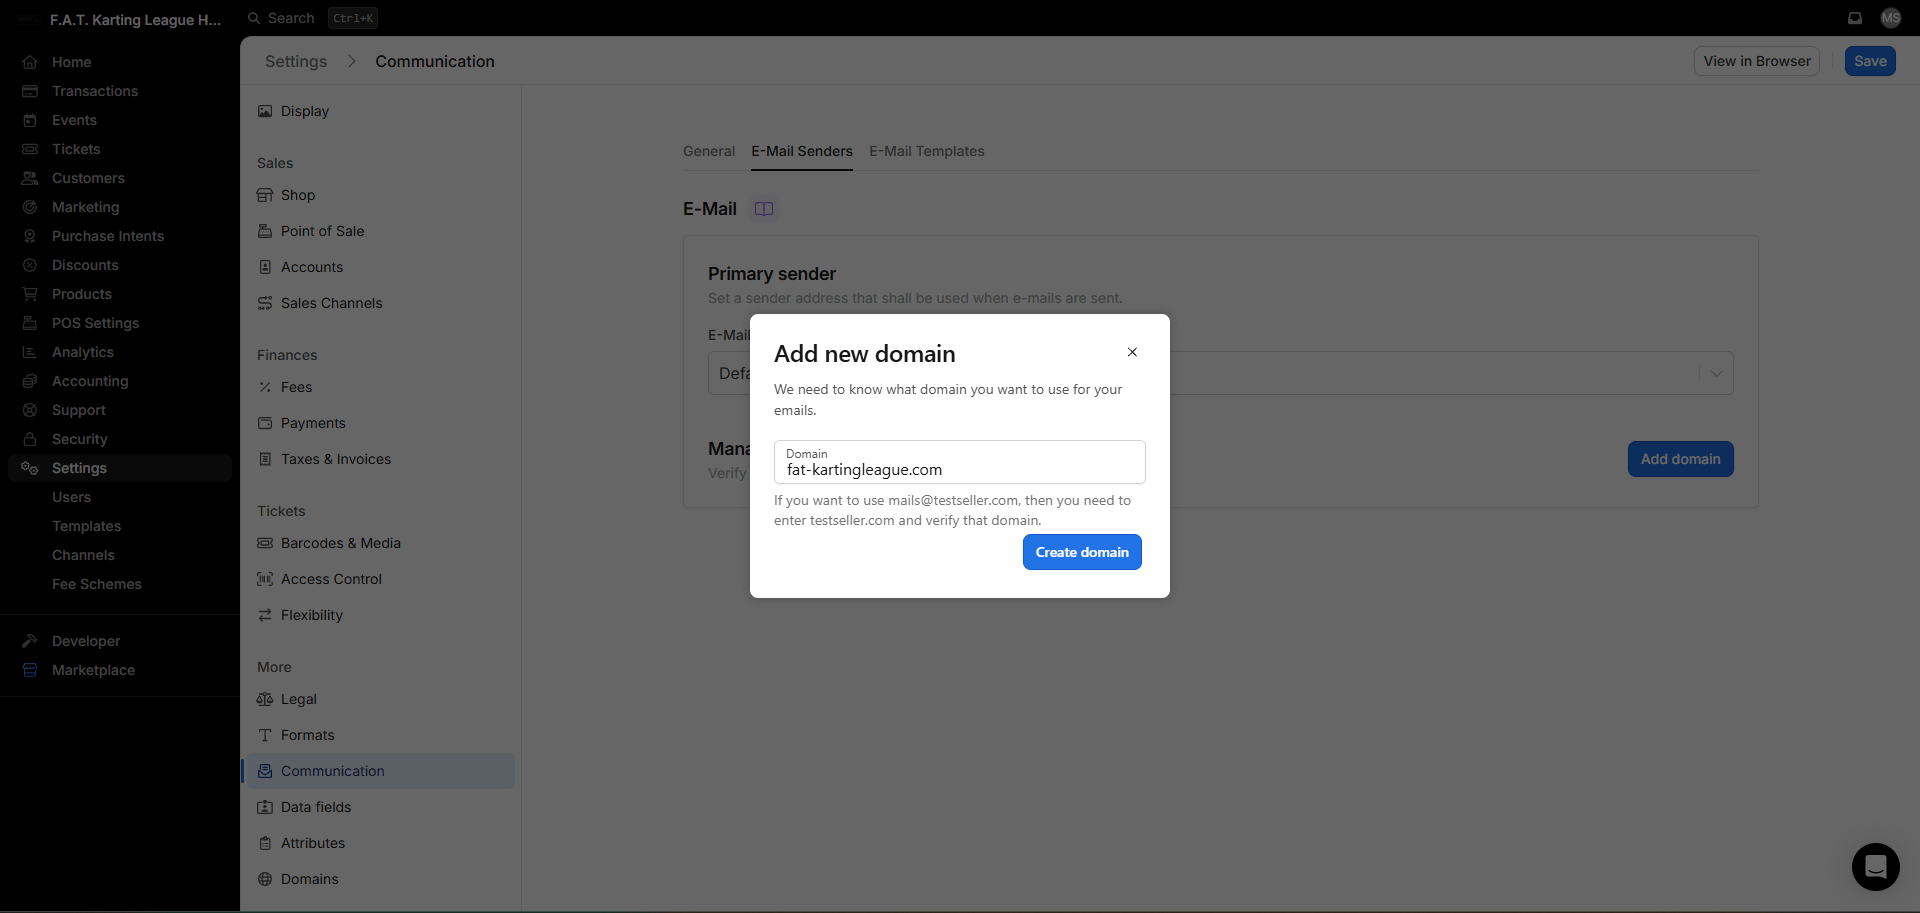Click the Domain input field
The height and width of the screenshot is (913, 1920).
tap(960, 462)
